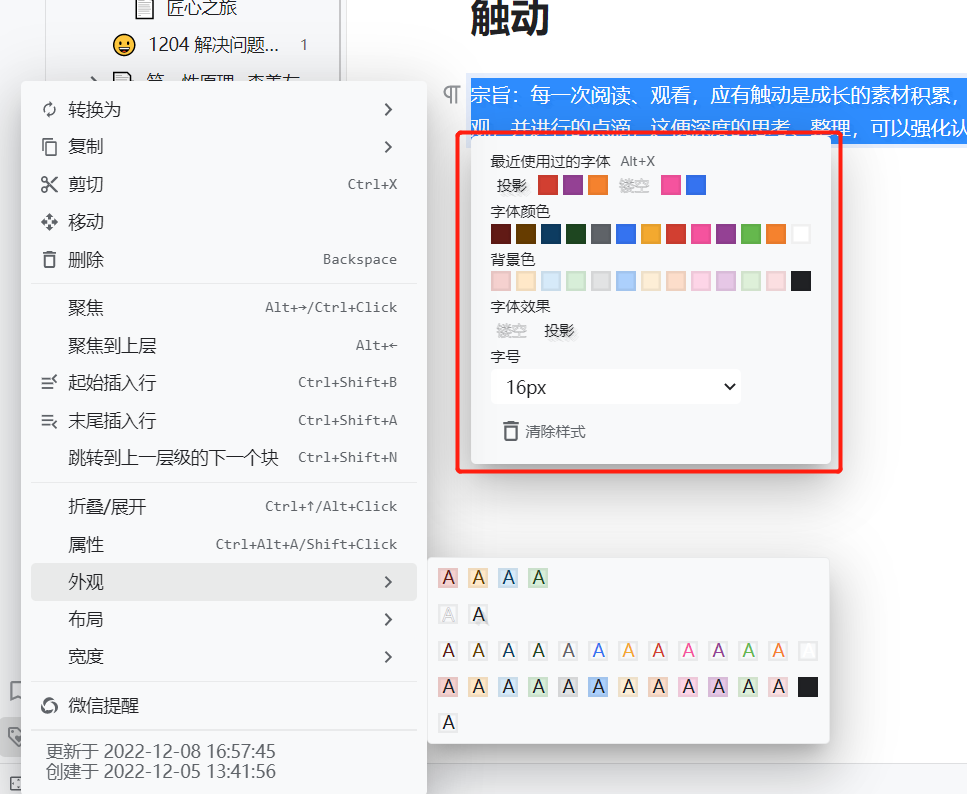The image size is (967, 794).
Task: Click the 触动 document title
Action: (509, 17)
